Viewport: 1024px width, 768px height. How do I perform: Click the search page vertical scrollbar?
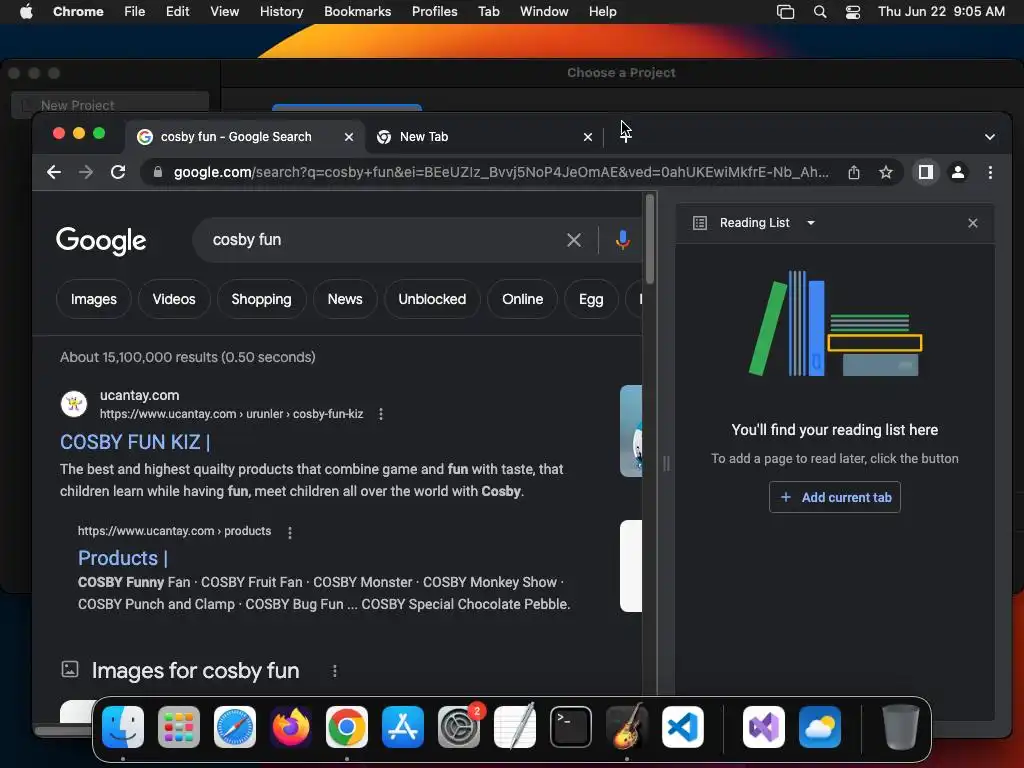(x=650, y=239)
